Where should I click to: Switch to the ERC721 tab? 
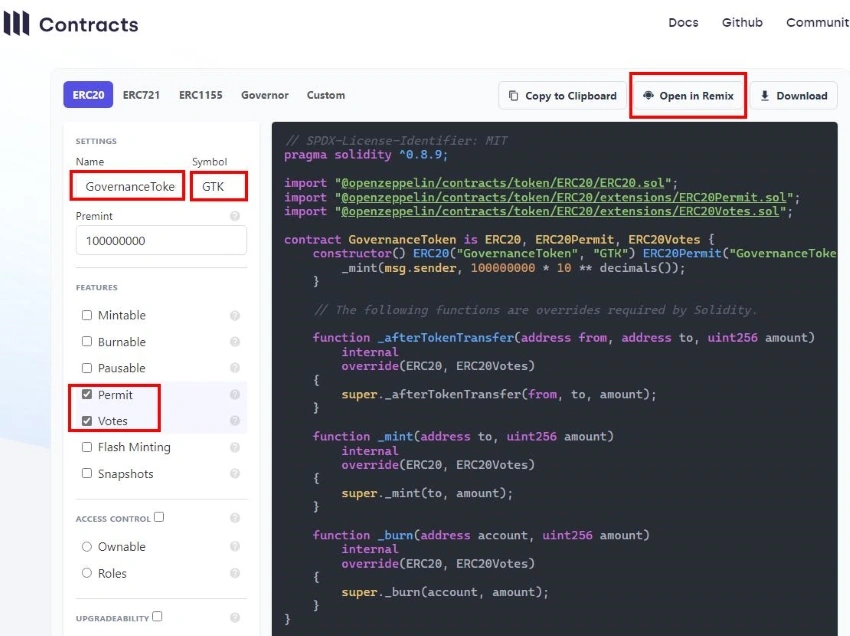coord(141,95)
